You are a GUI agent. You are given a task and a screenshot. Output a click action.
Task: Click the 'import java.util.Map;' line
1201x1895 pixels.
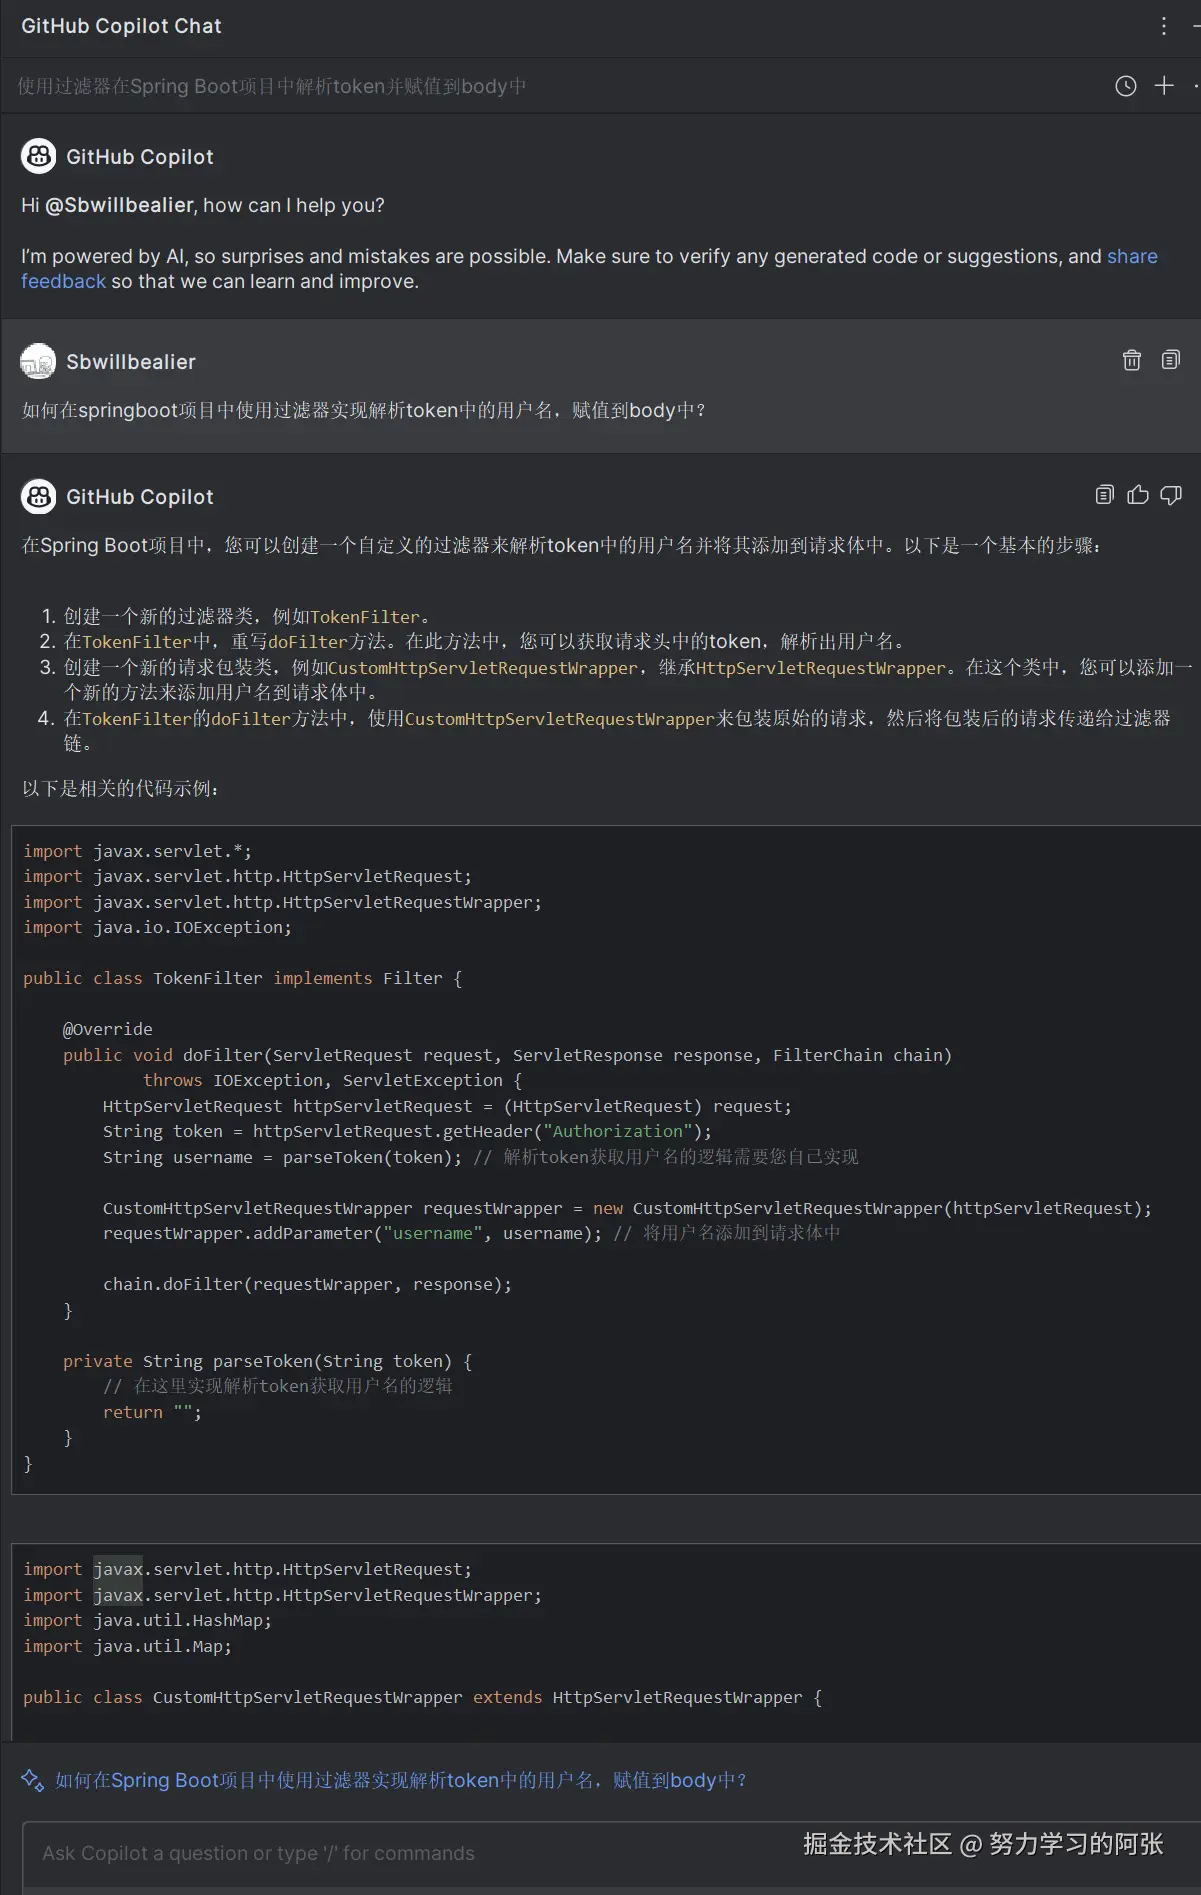tap(128, 1646)
